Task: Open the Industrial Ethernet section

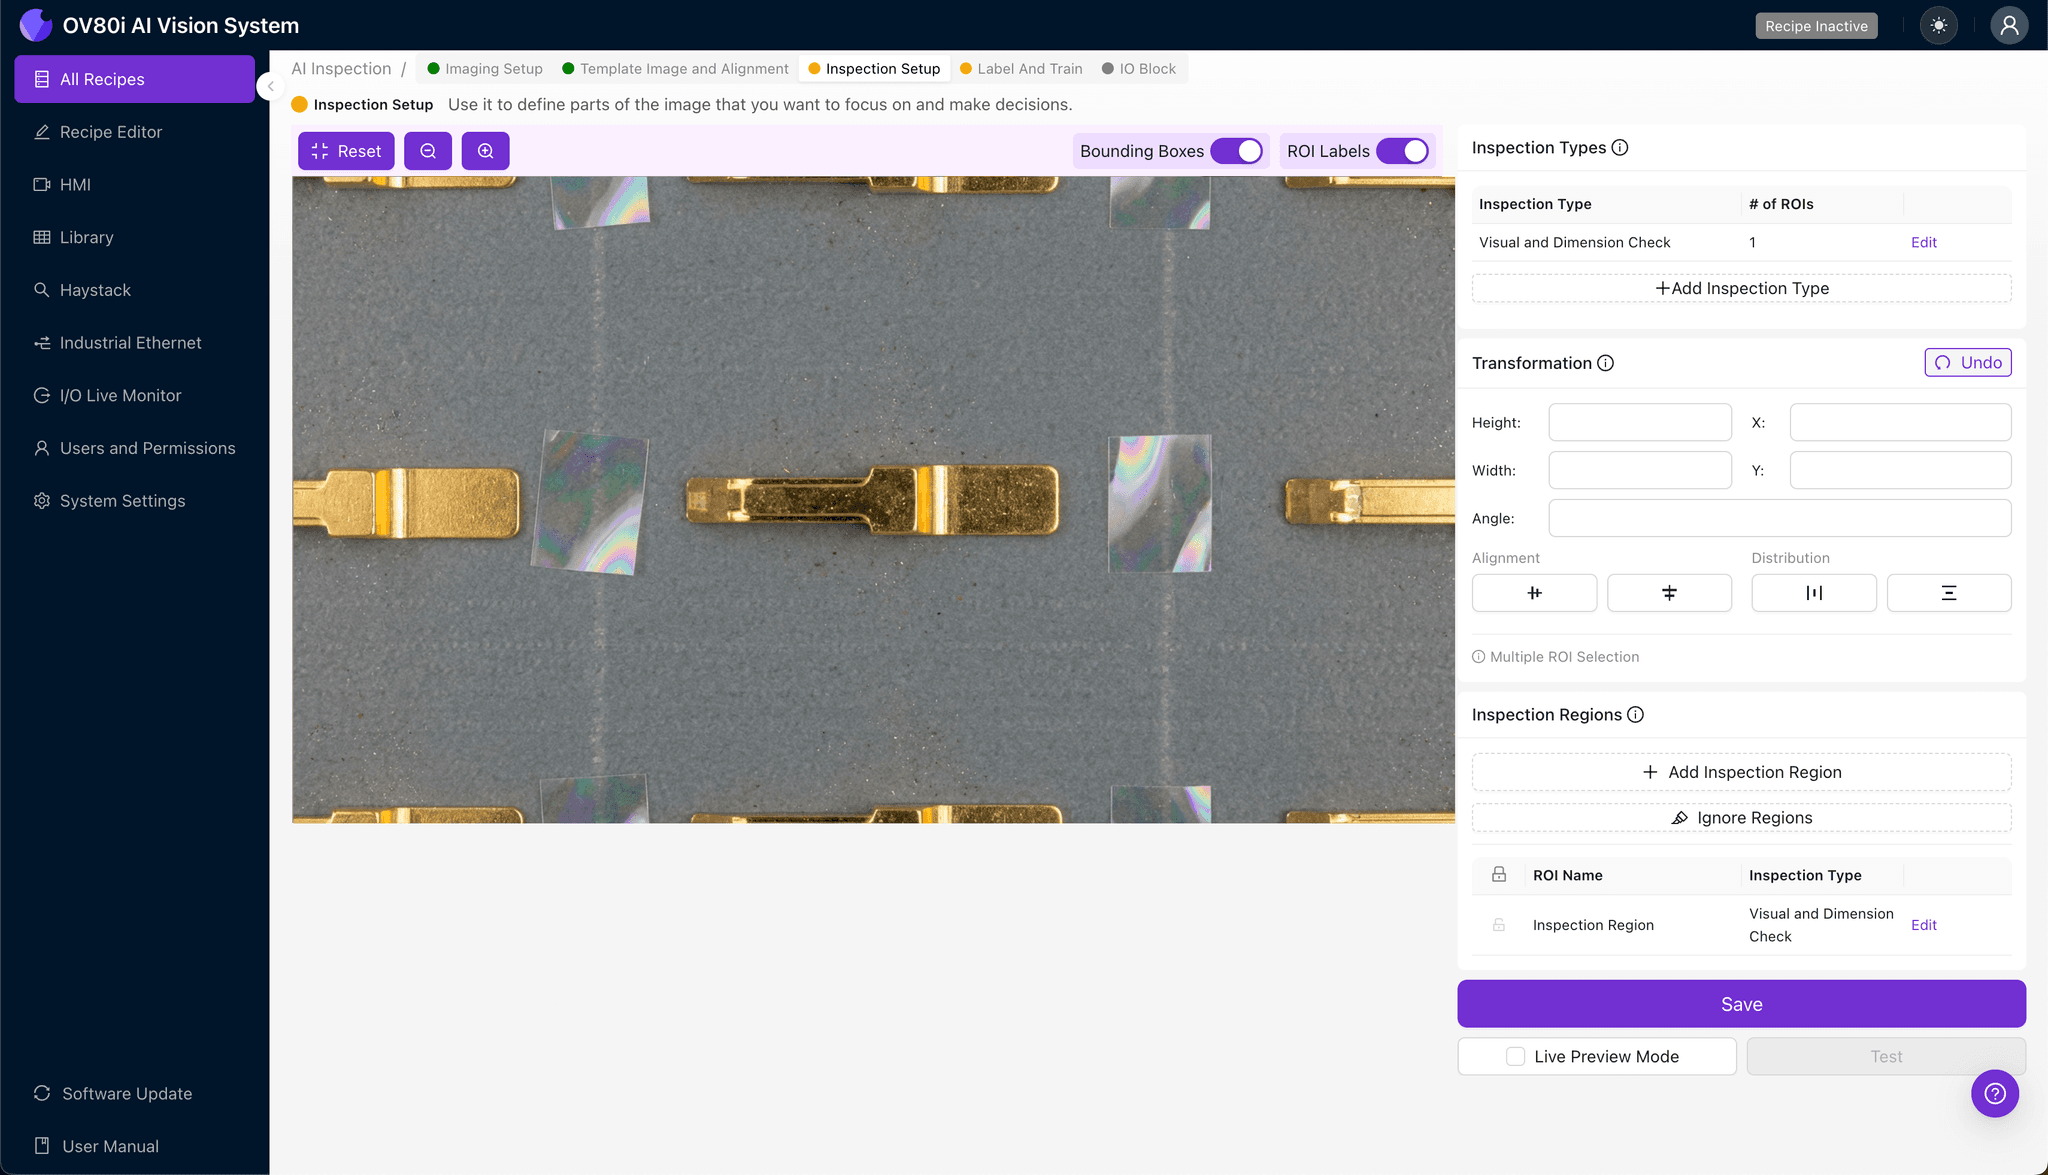Action: pyautogui.click(x=129, y=342)
